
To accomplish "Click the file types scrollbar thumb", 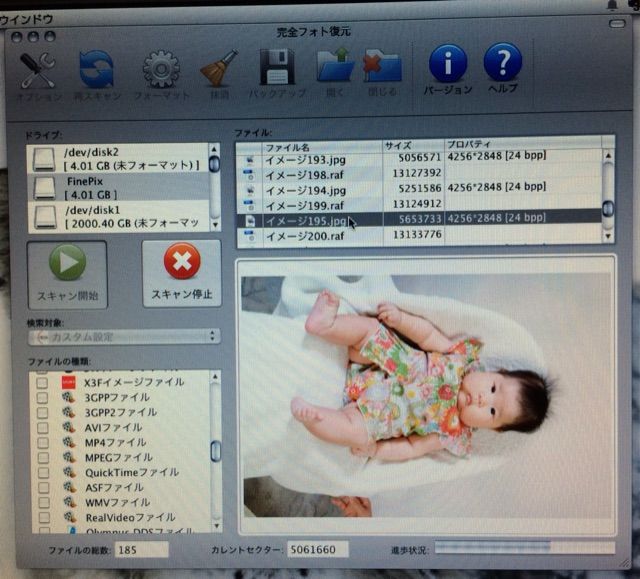I will click(216, 451).
